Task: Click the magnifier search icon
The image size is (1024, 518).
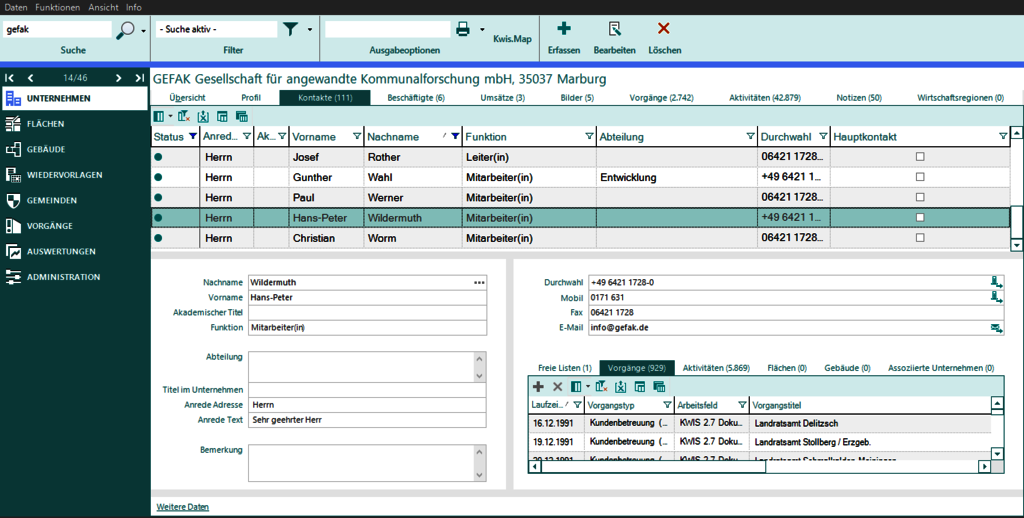Action: click(x=125, y=30)
